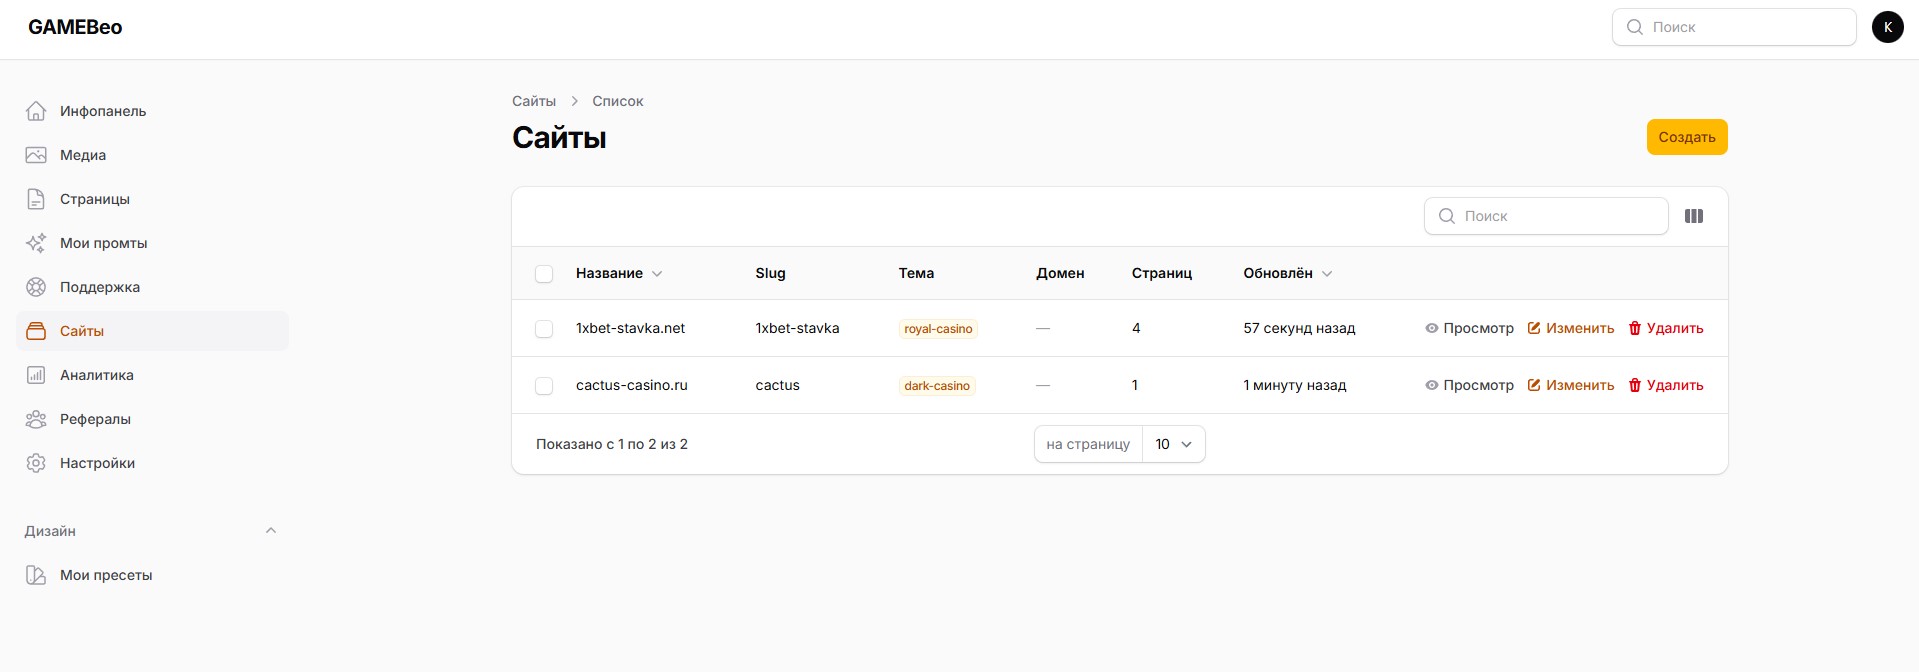This screenshot has width=1919, height=672.
Task: Check the 1xbet-stavka.net row checkbox
Action: click(x=544, y=329)
